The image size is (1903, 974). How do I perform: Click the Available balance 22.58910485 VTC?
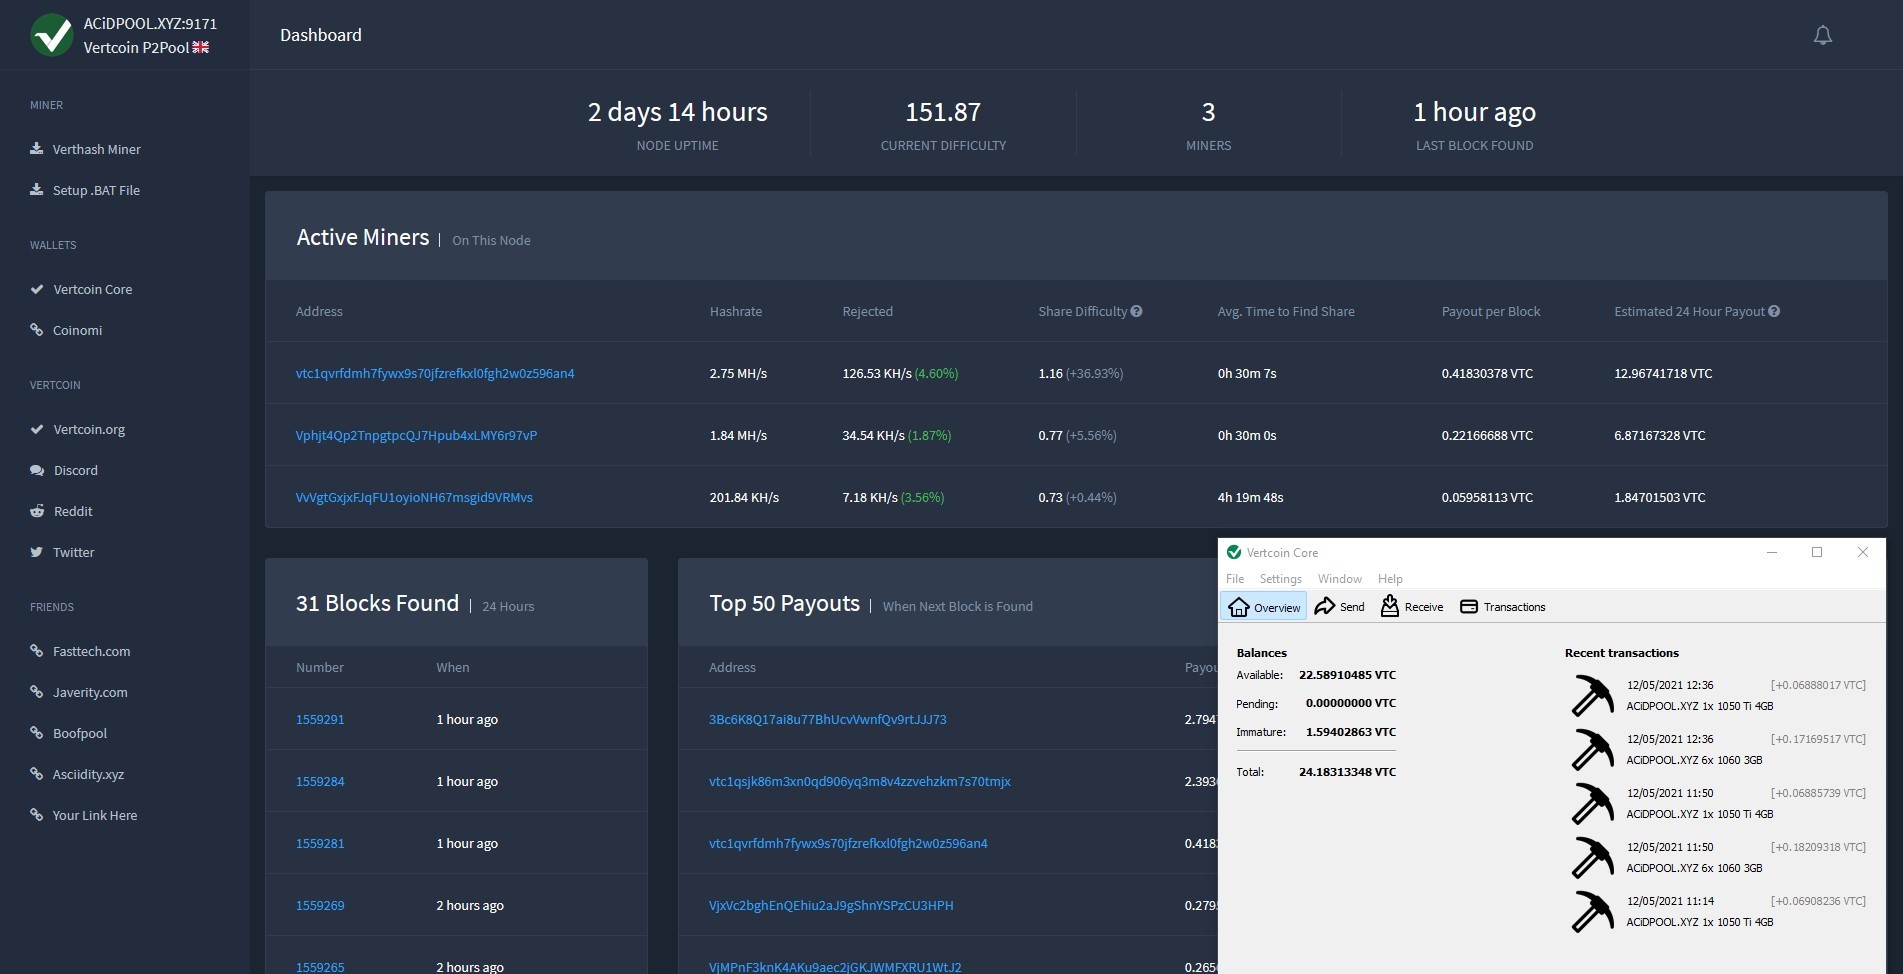1347,675
